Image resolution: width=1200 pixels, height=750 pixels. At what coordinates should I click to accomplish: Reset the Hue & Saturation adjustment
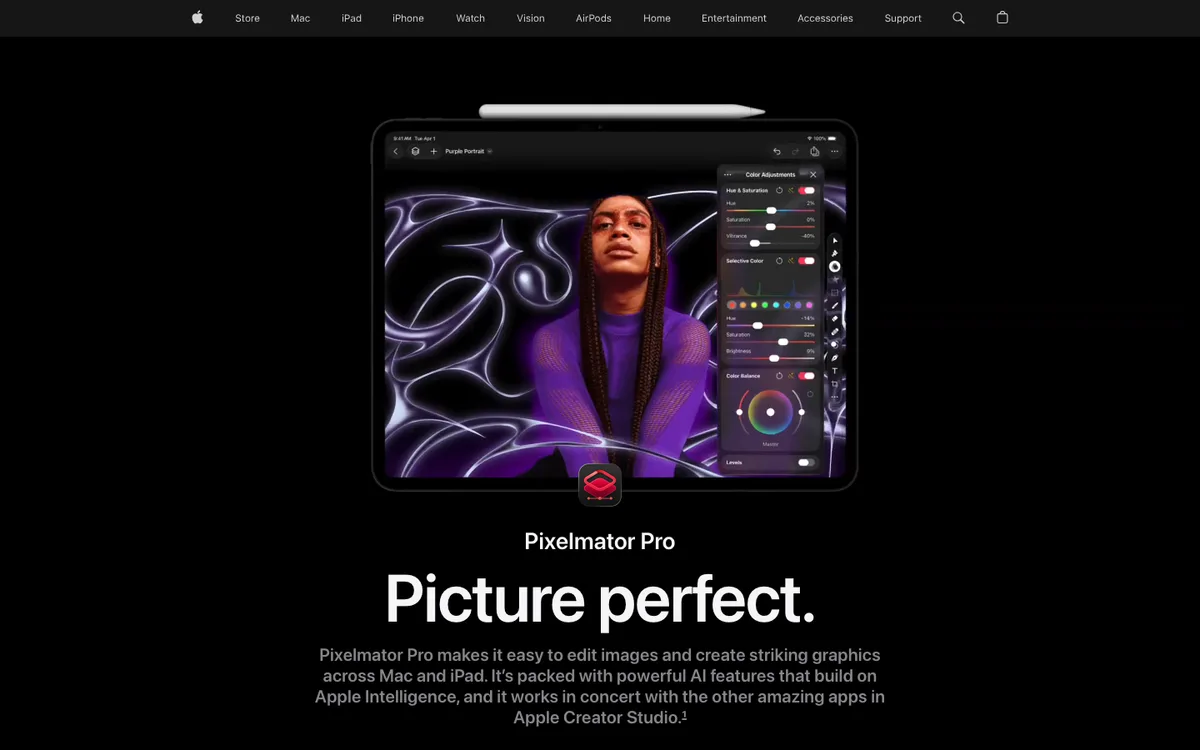click(779, 190)
